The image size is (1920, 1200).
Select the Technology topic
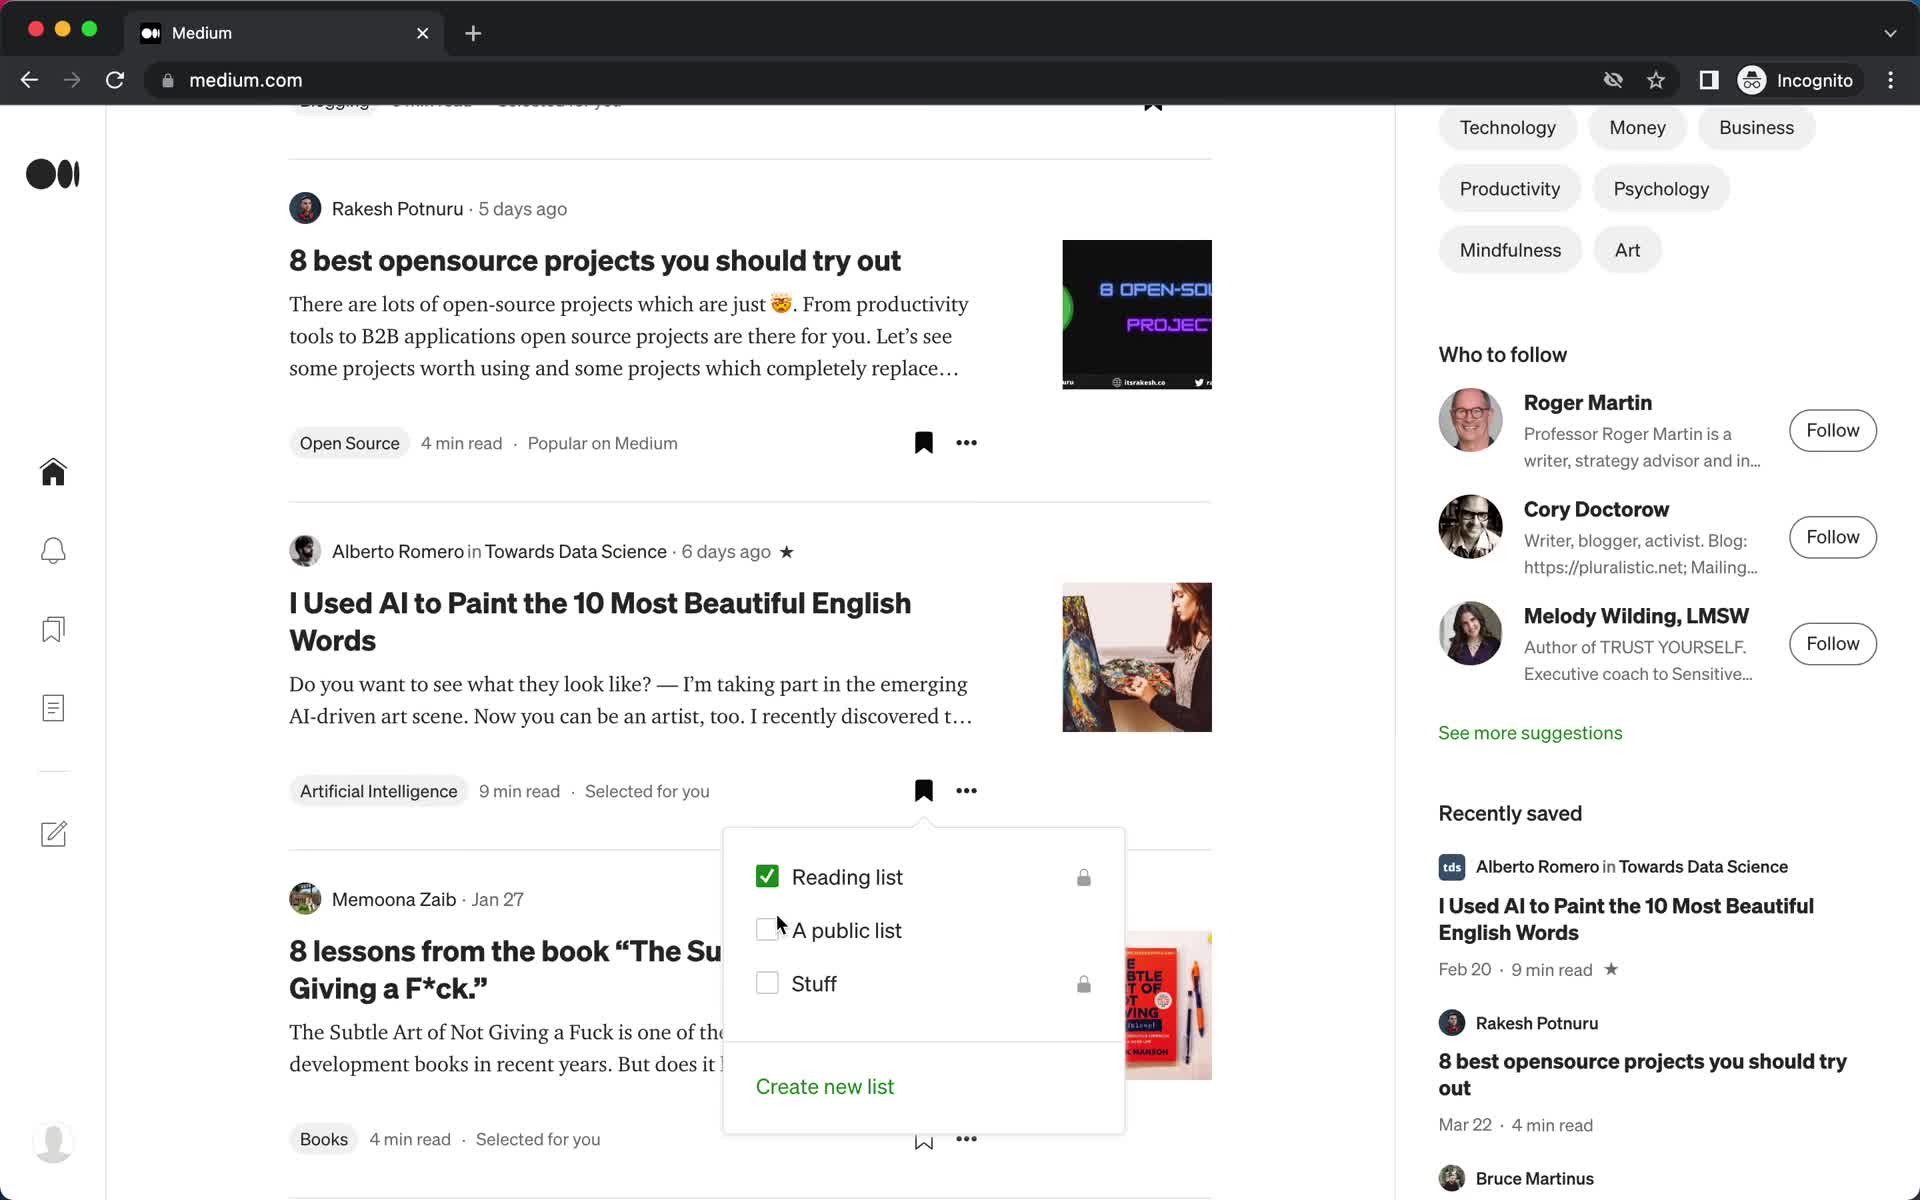(1507, 127)
